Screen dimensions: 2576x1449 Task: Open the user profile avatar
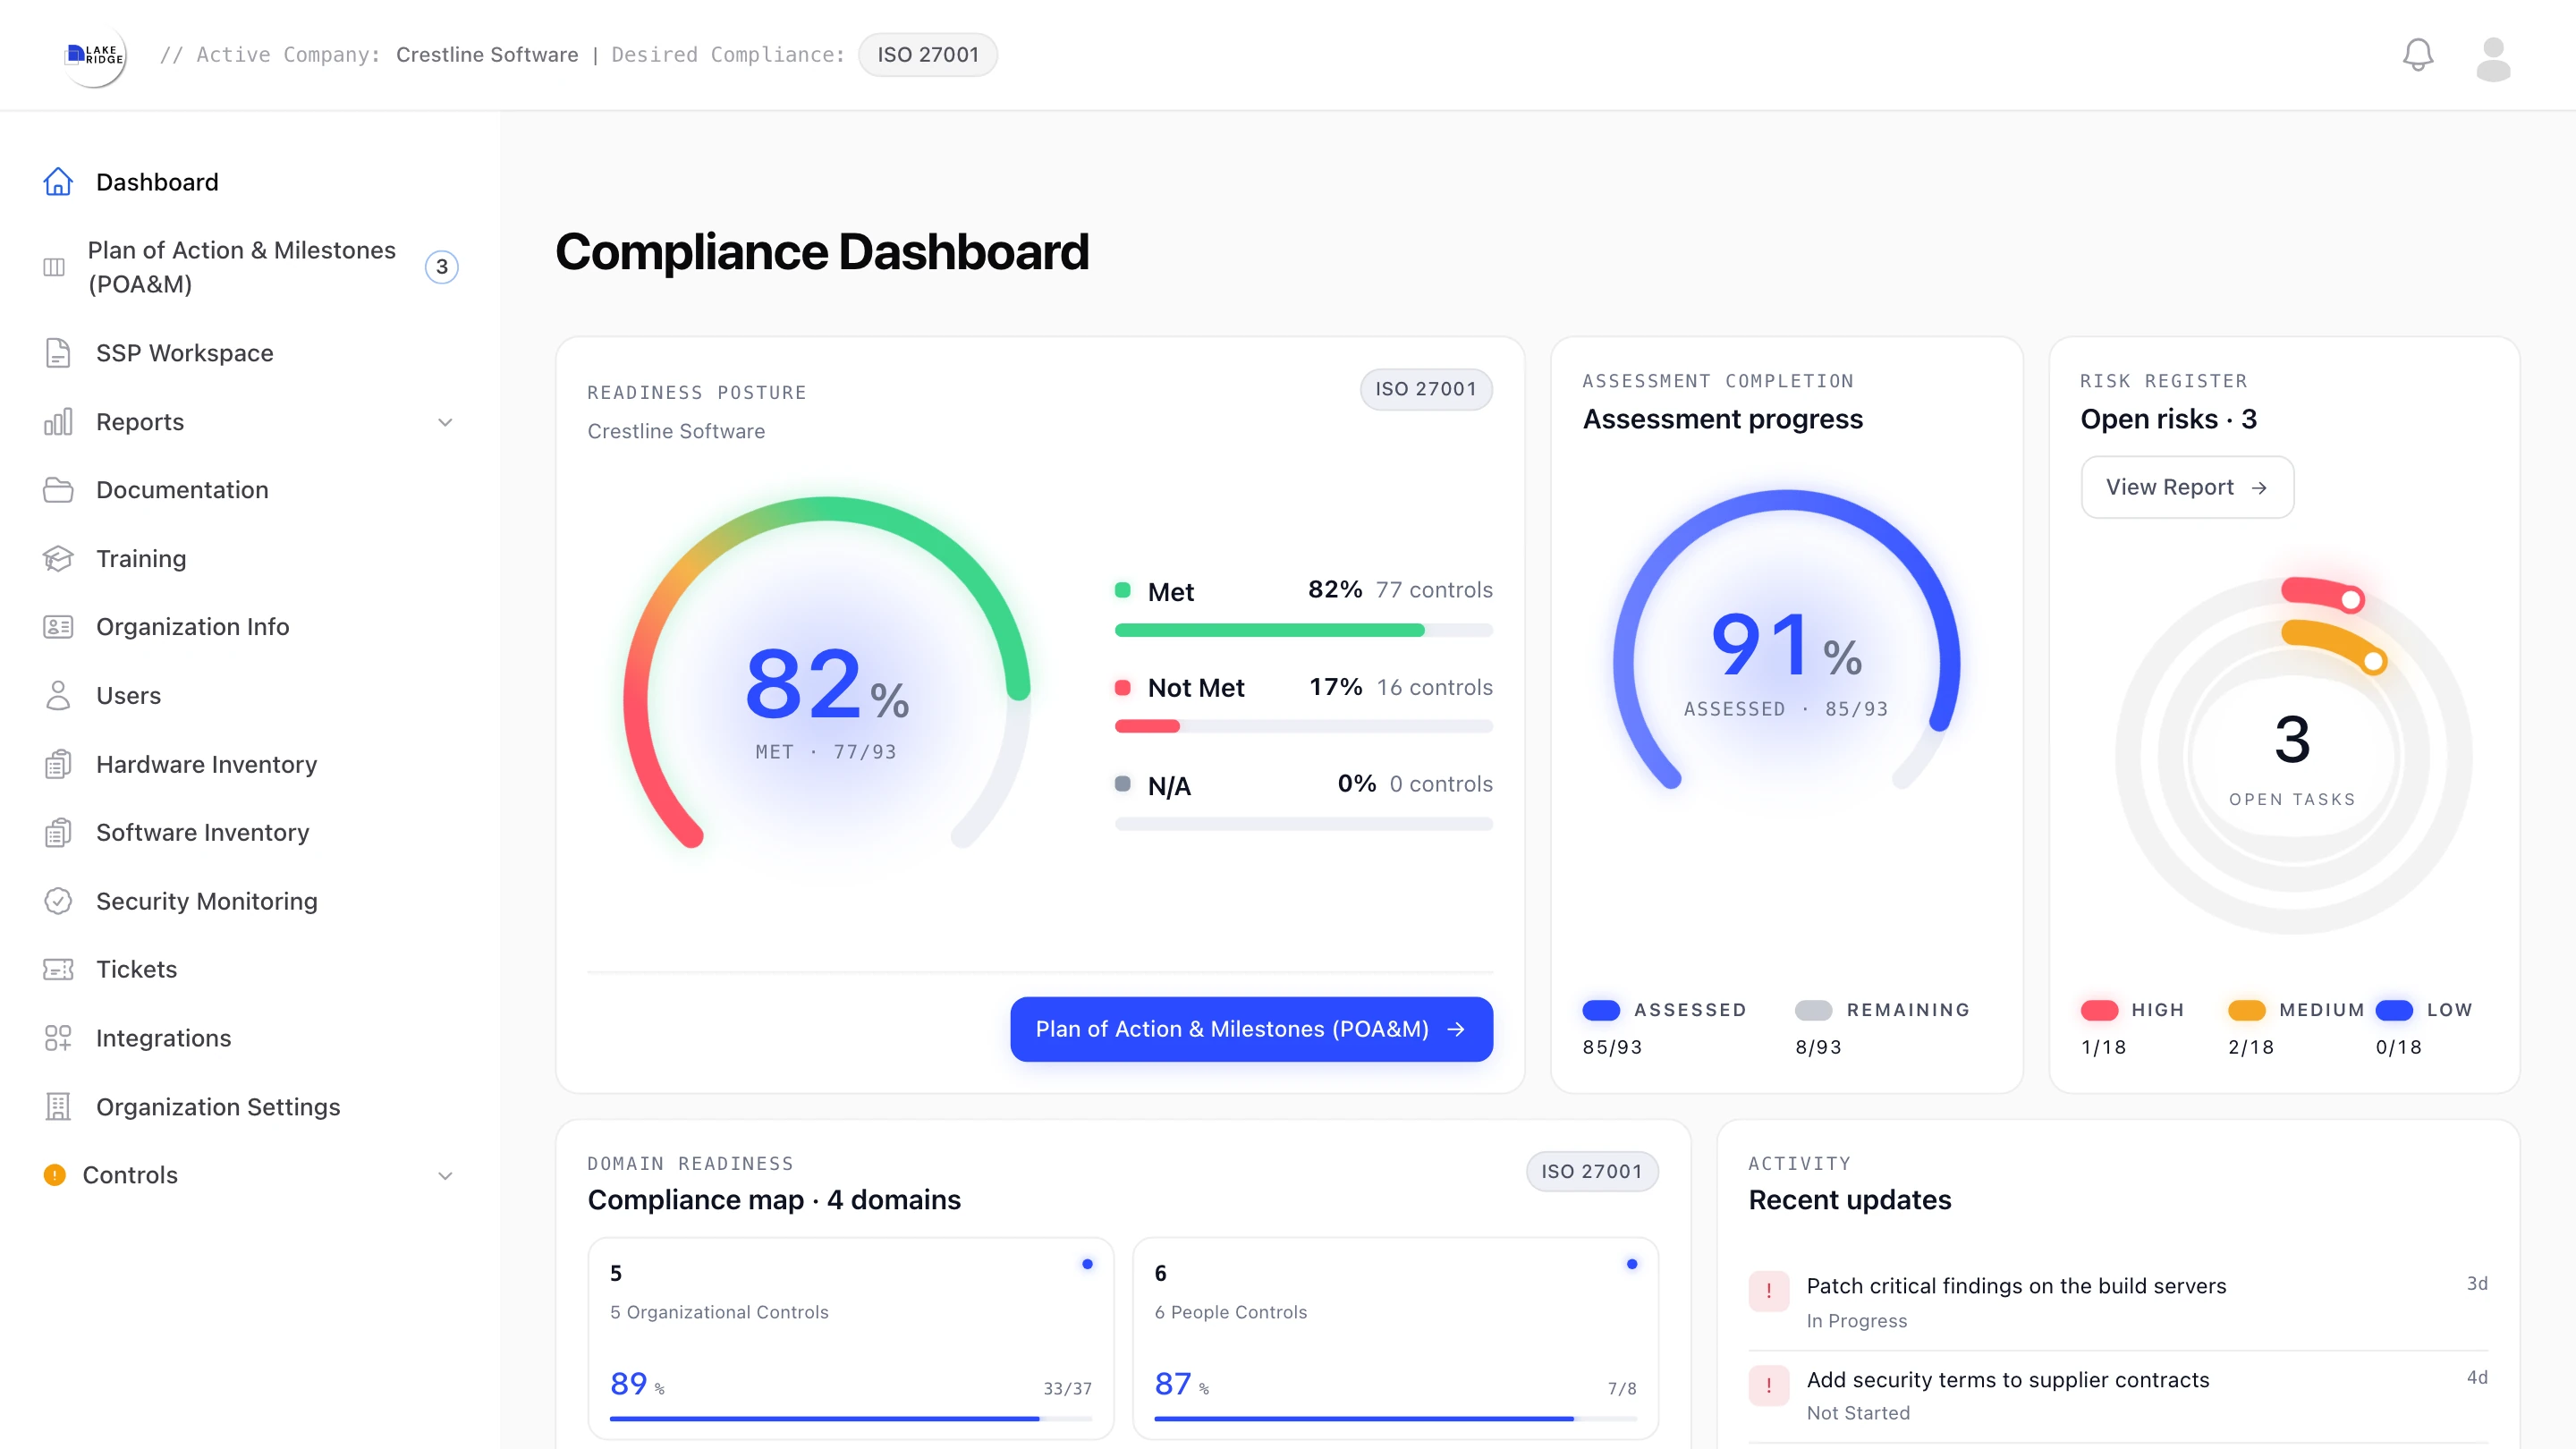2493,59
